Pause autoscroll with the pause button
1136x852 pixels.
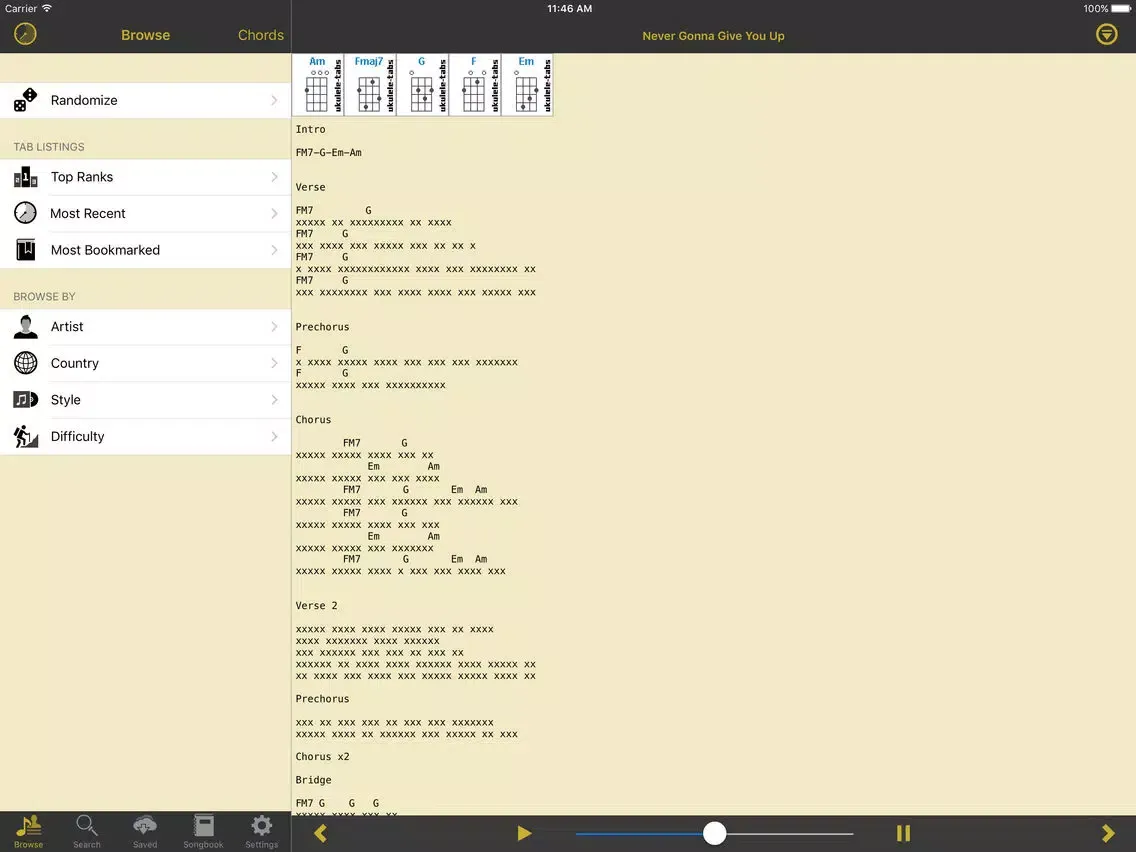pyautogui.click(x=903, y=833)
